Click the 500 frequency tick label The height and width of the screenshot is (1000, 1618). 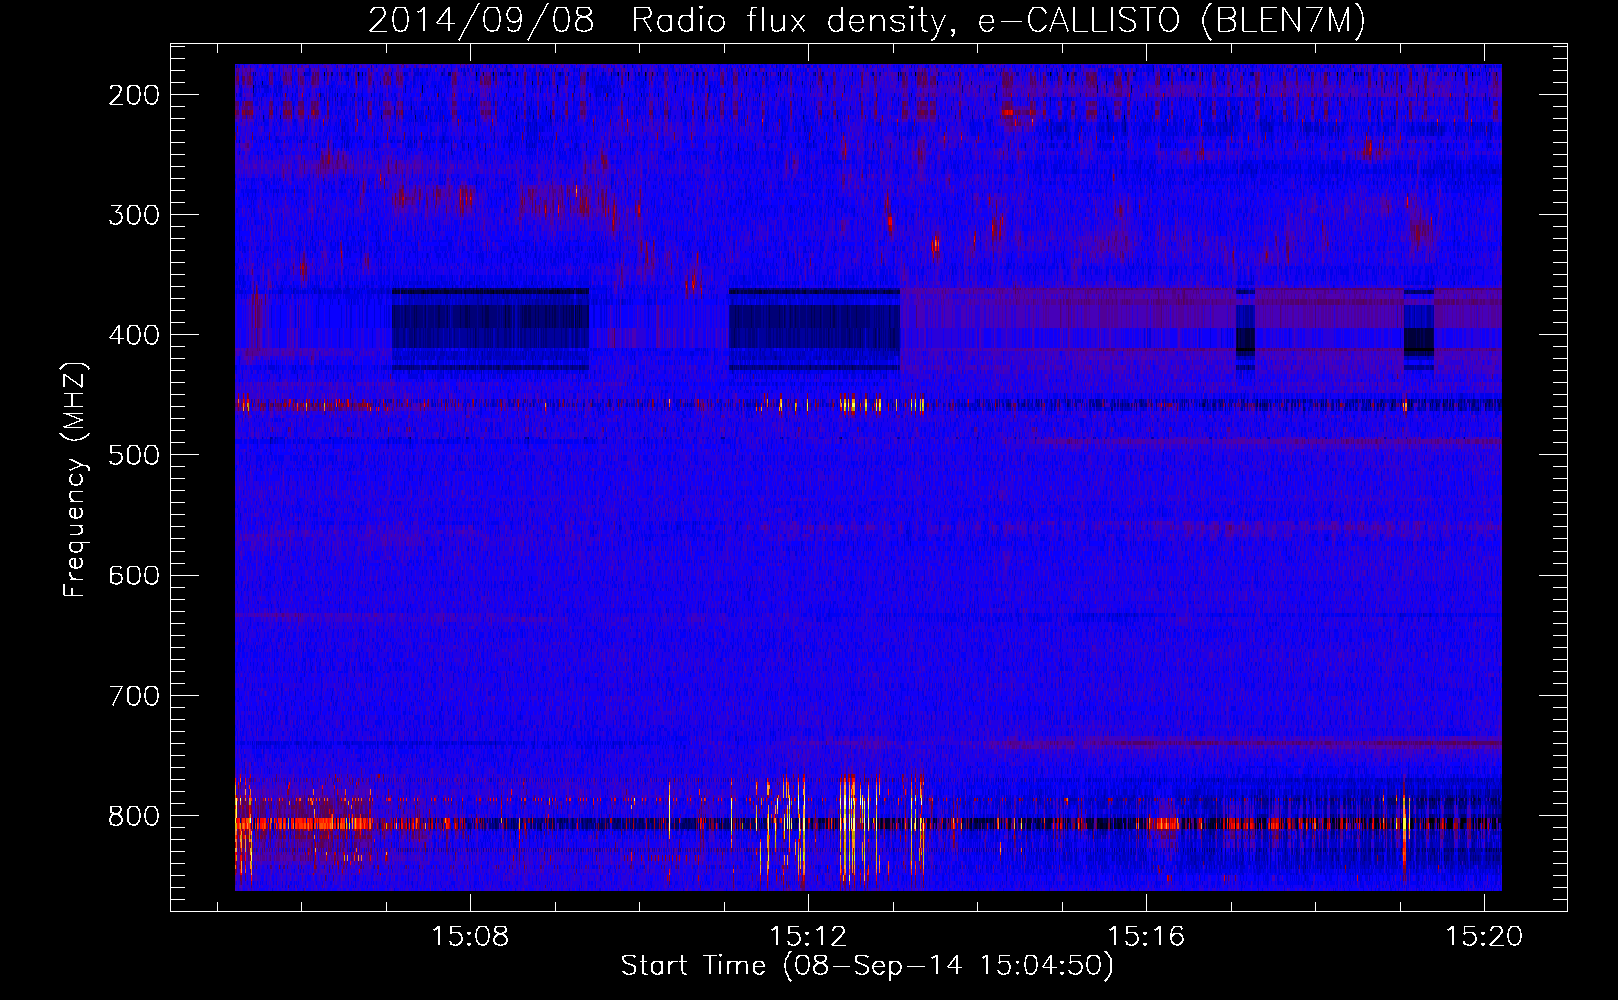134,455
